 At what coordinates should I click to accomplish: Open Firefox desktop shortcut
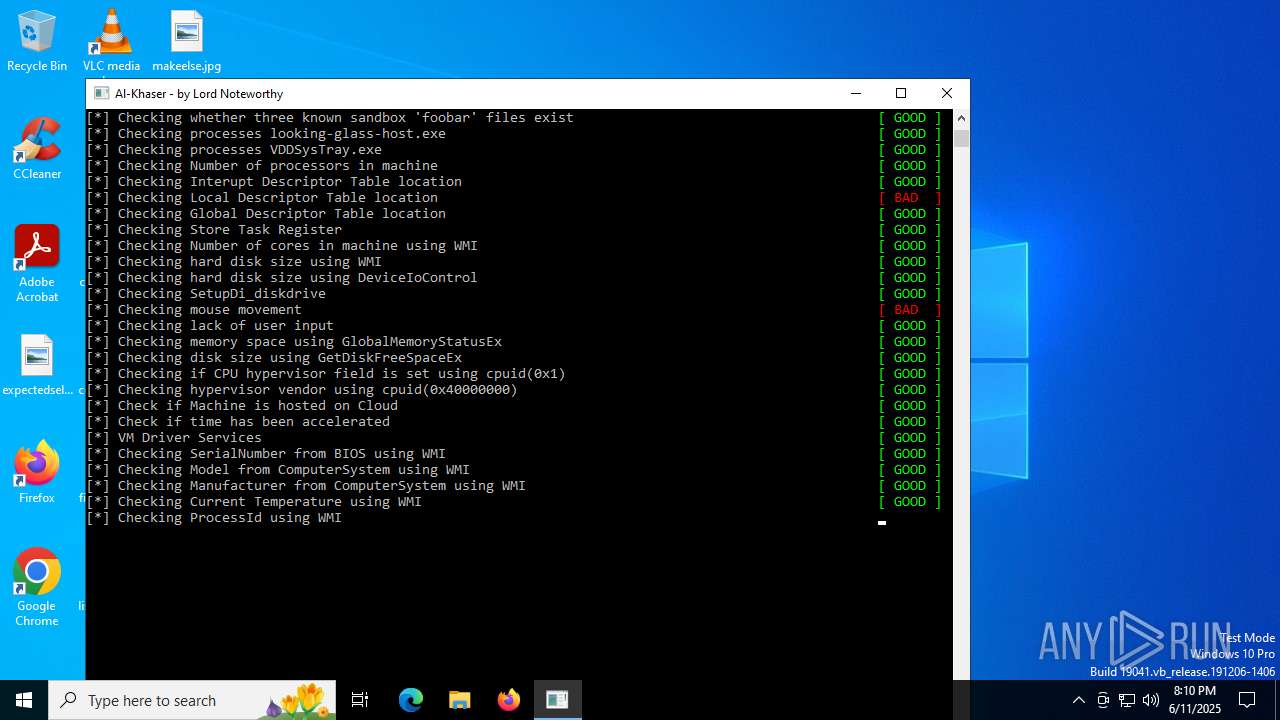(37, 473)
